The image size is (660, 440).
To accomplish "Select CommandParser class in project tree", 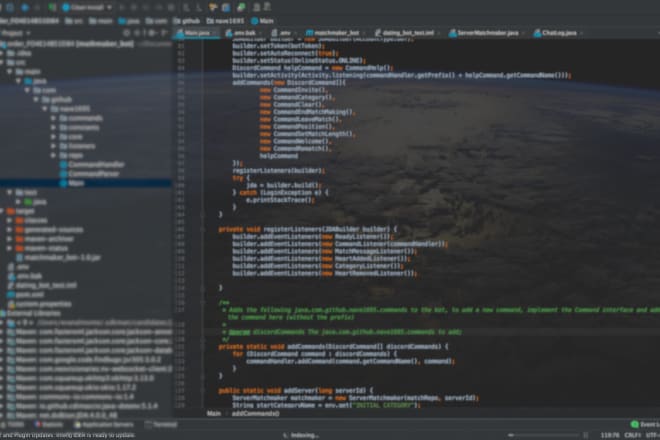I will 90,173.
